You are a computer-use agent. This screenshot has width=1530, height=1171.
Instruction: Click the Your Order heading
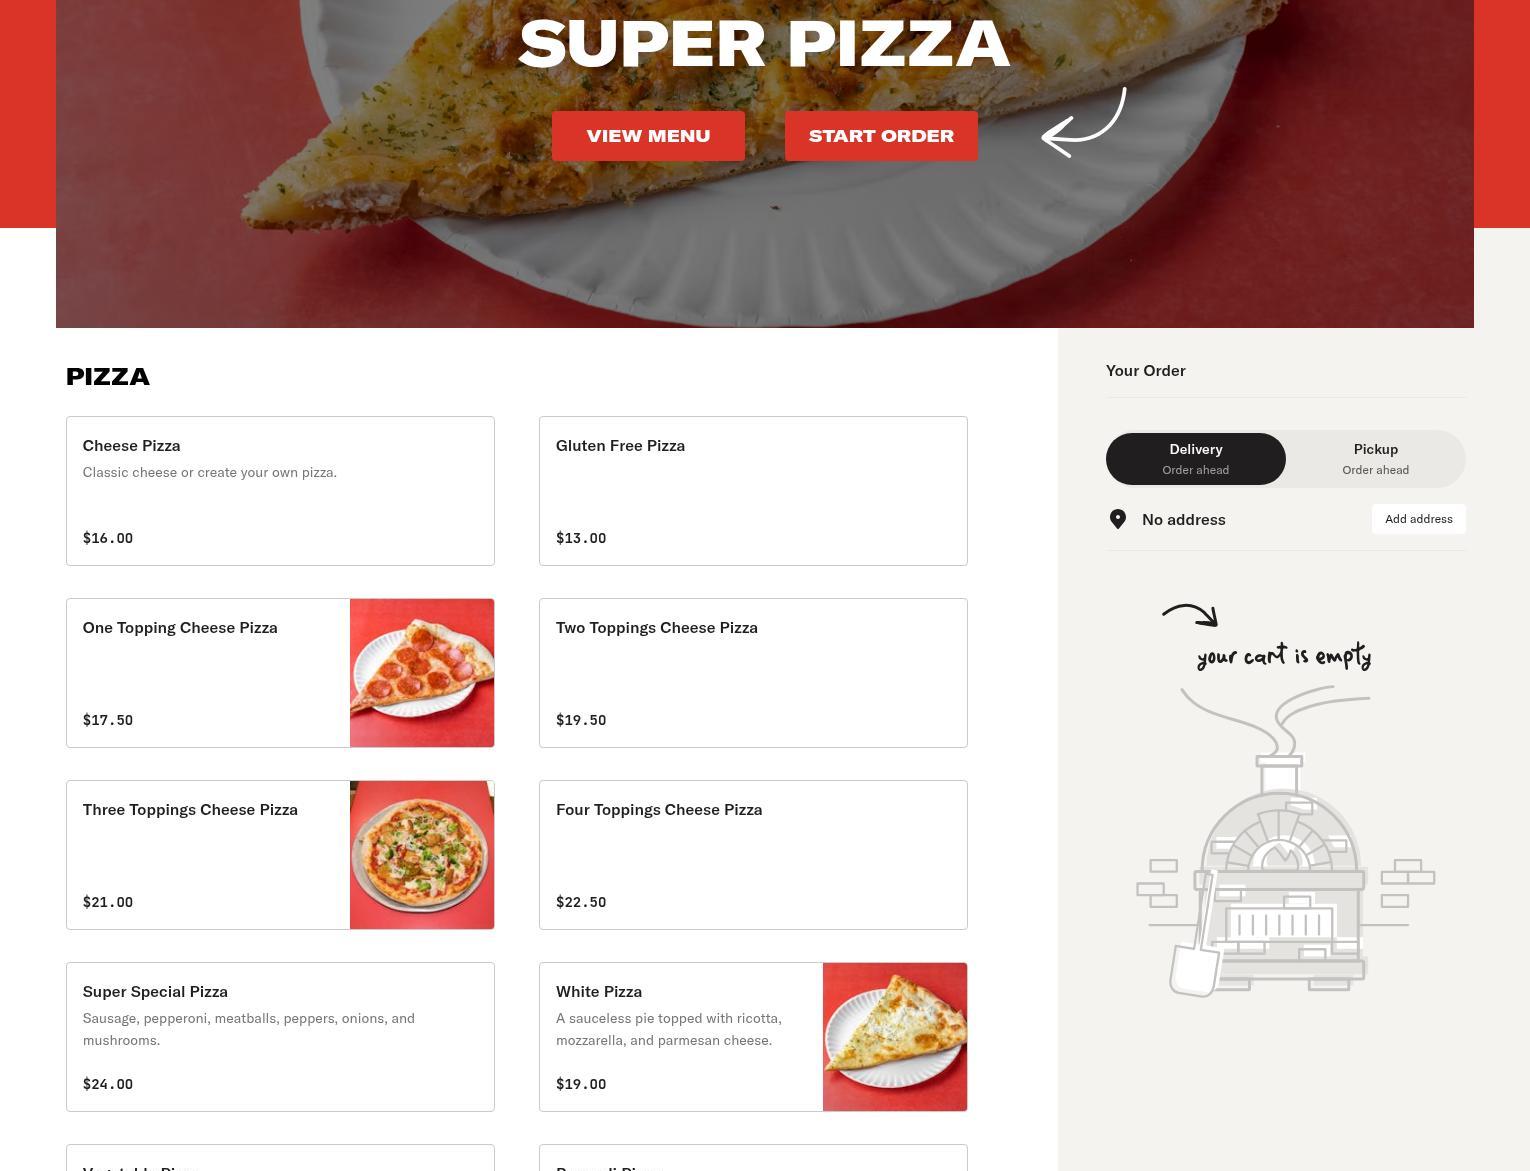coord(1146,370)
